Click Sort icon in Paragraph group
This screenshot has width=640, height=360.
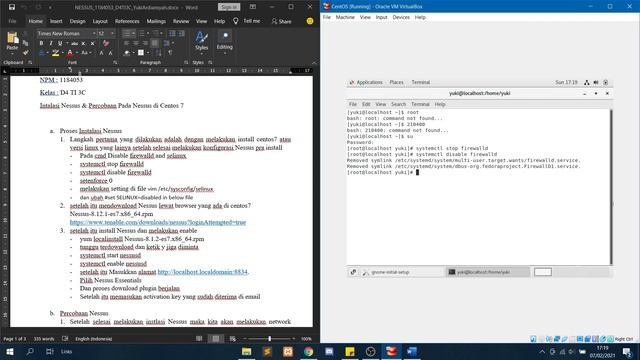click(158, 53)
